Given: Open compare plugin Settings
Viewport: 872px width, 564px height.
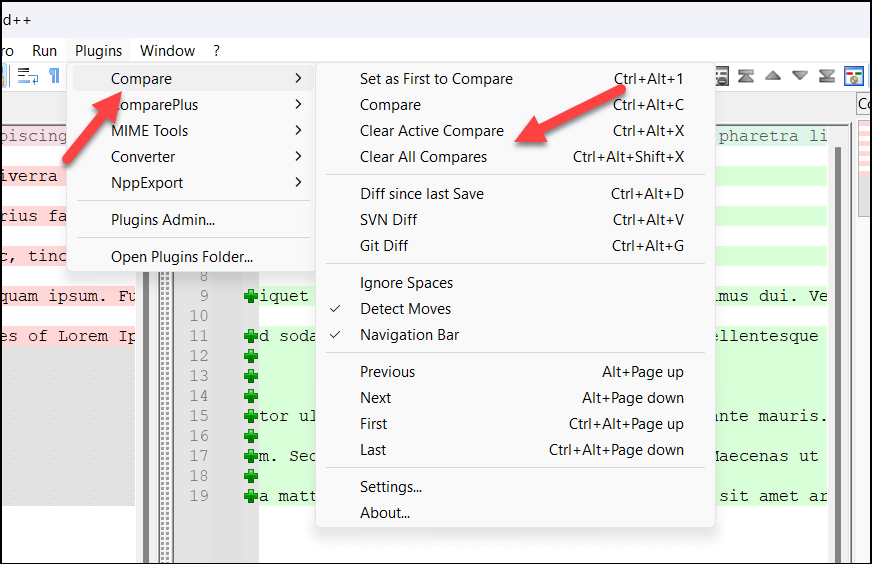Looking at the screenshot, I should (390, 487).
